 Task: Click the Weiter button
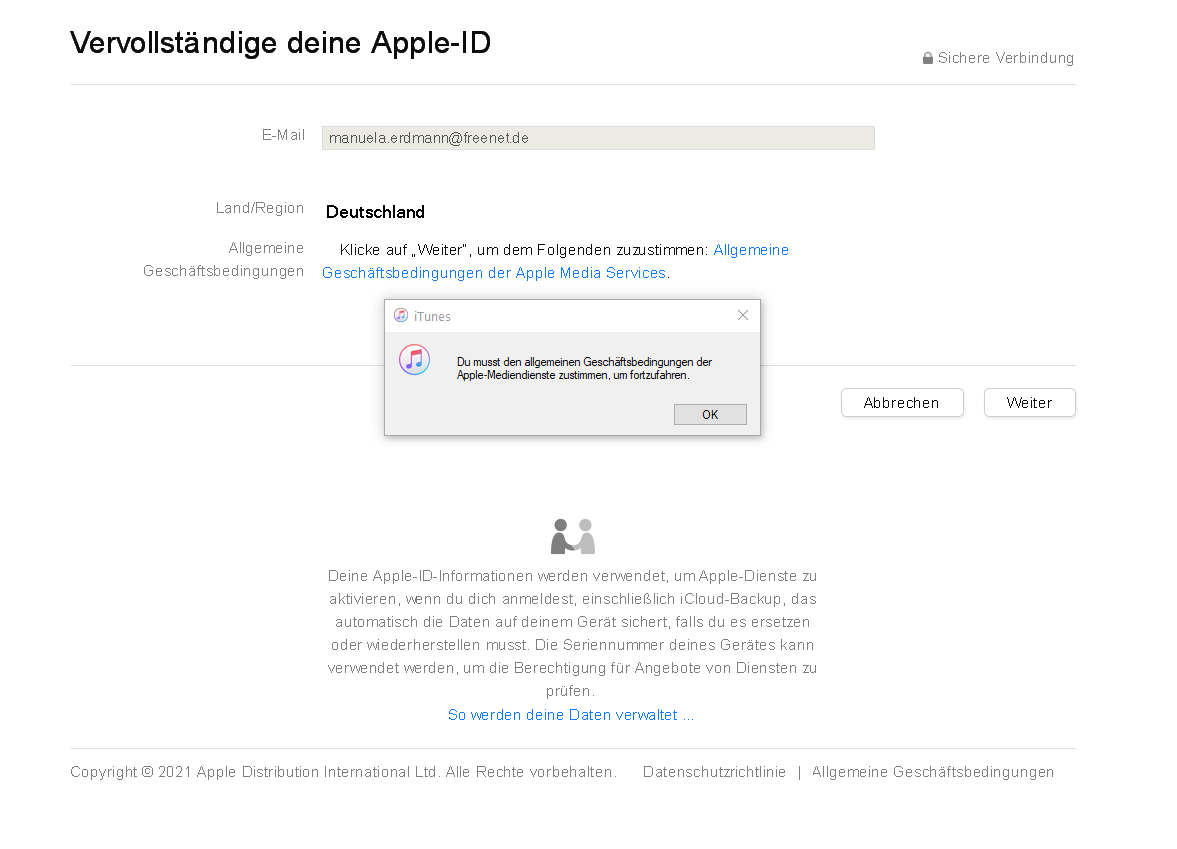(x=1029, y=402)
